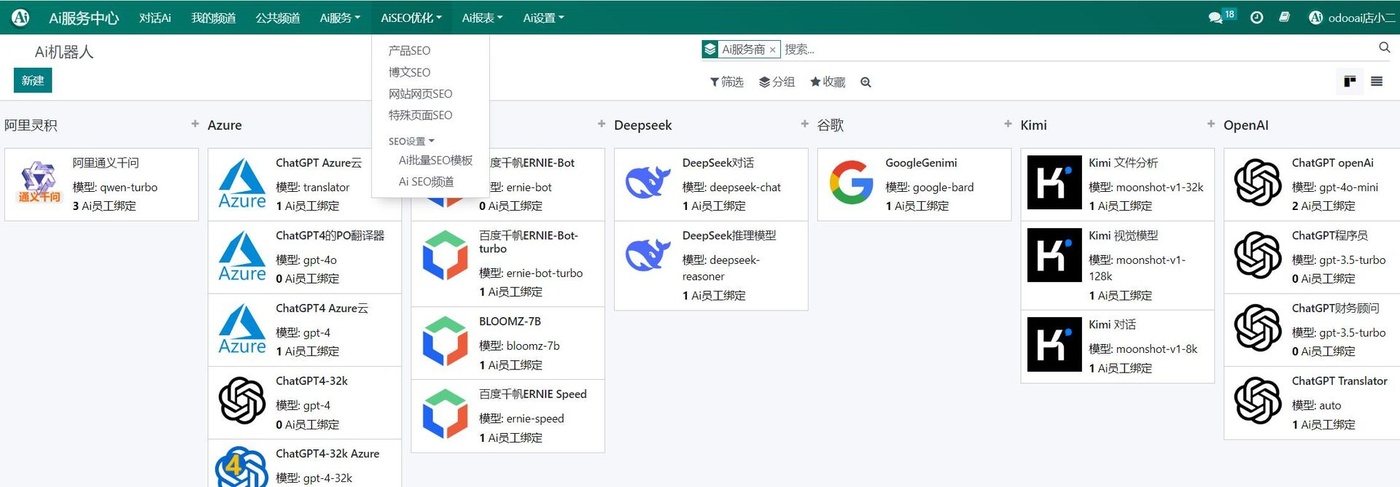
Task: Click the OpenAI logo on the ChatGPT Translator card
Action: 1258,400
